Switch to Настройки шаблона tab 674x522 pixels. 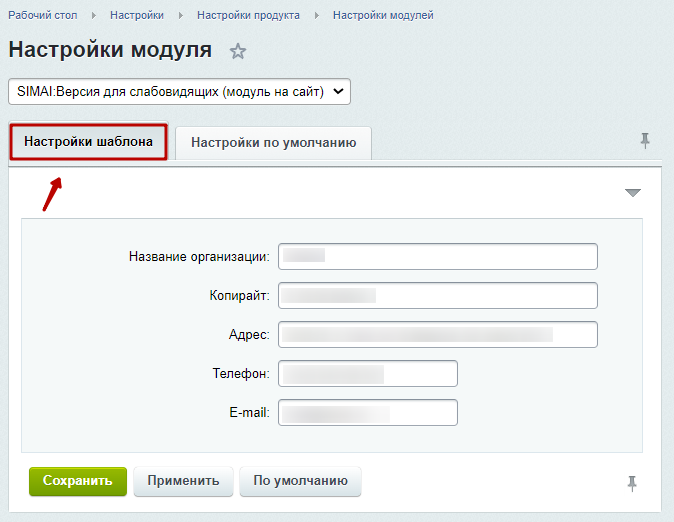tap(88, 142)
